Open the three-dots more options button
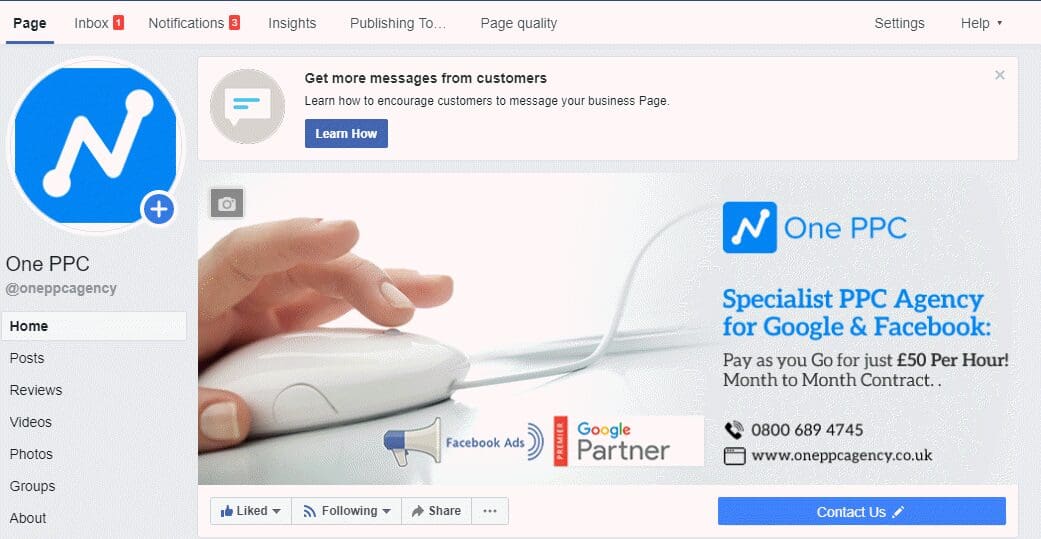The image size is (1041, 539). [490, 511]
